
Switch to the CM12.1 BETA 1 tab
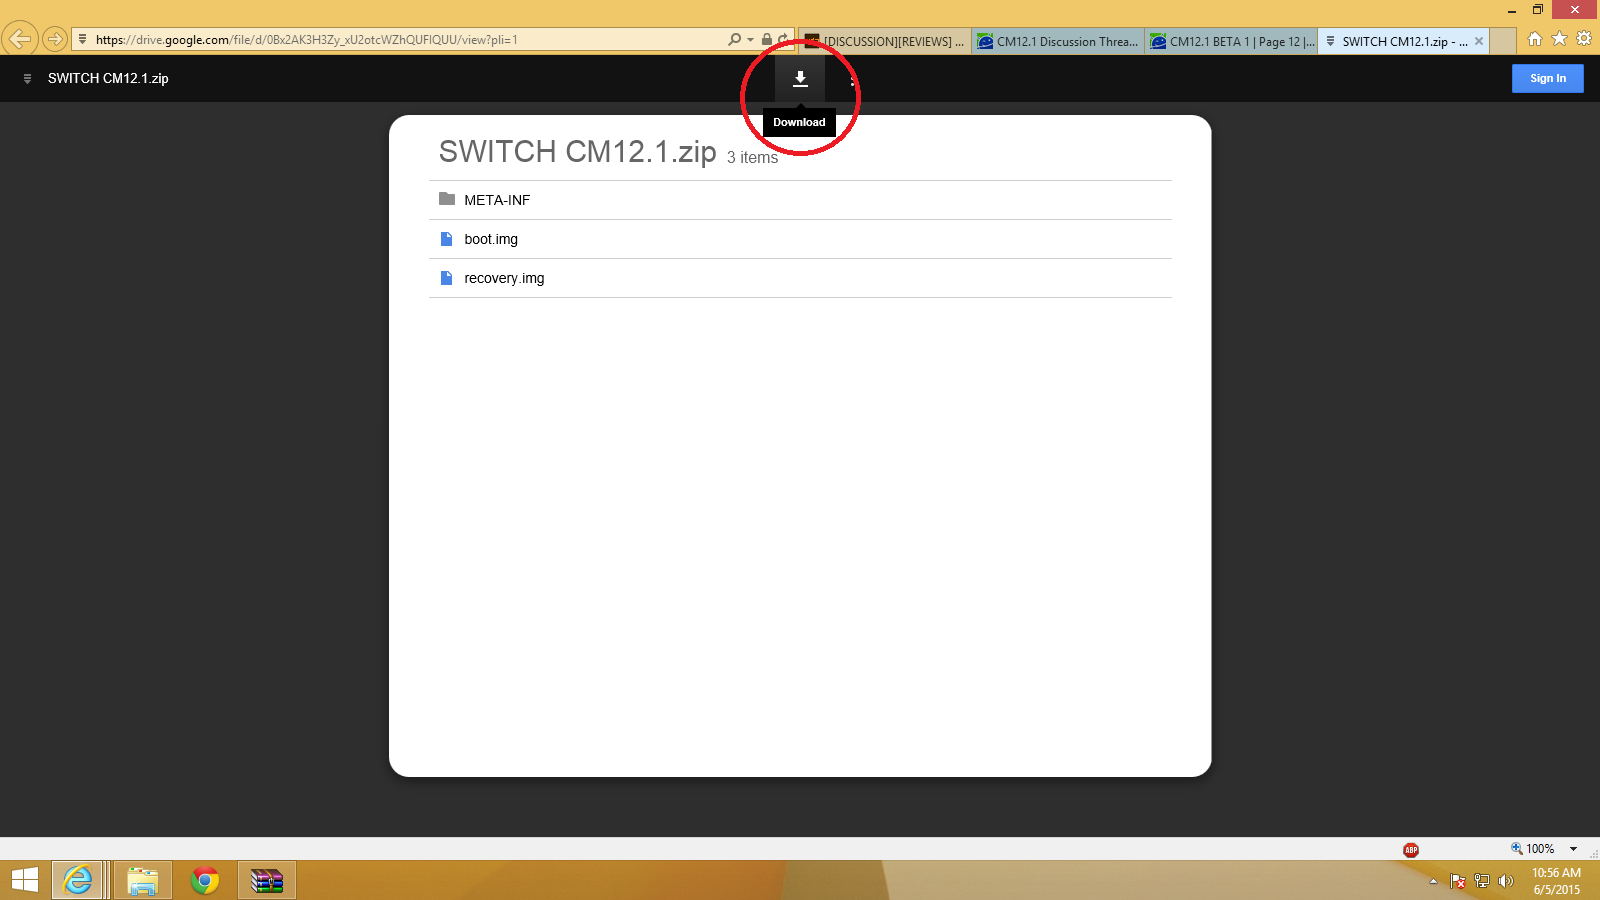pos(1232,41)
